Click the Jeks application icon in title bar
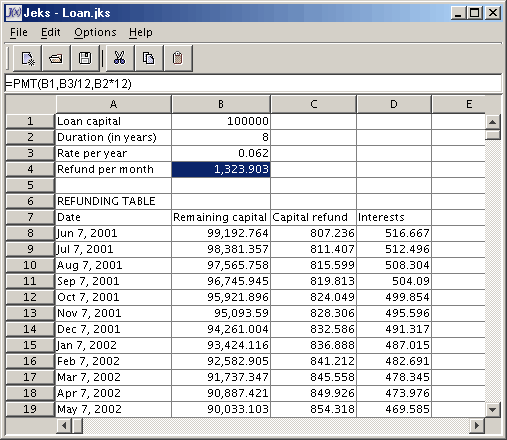 pyautogui.click(x=14, y=13)
